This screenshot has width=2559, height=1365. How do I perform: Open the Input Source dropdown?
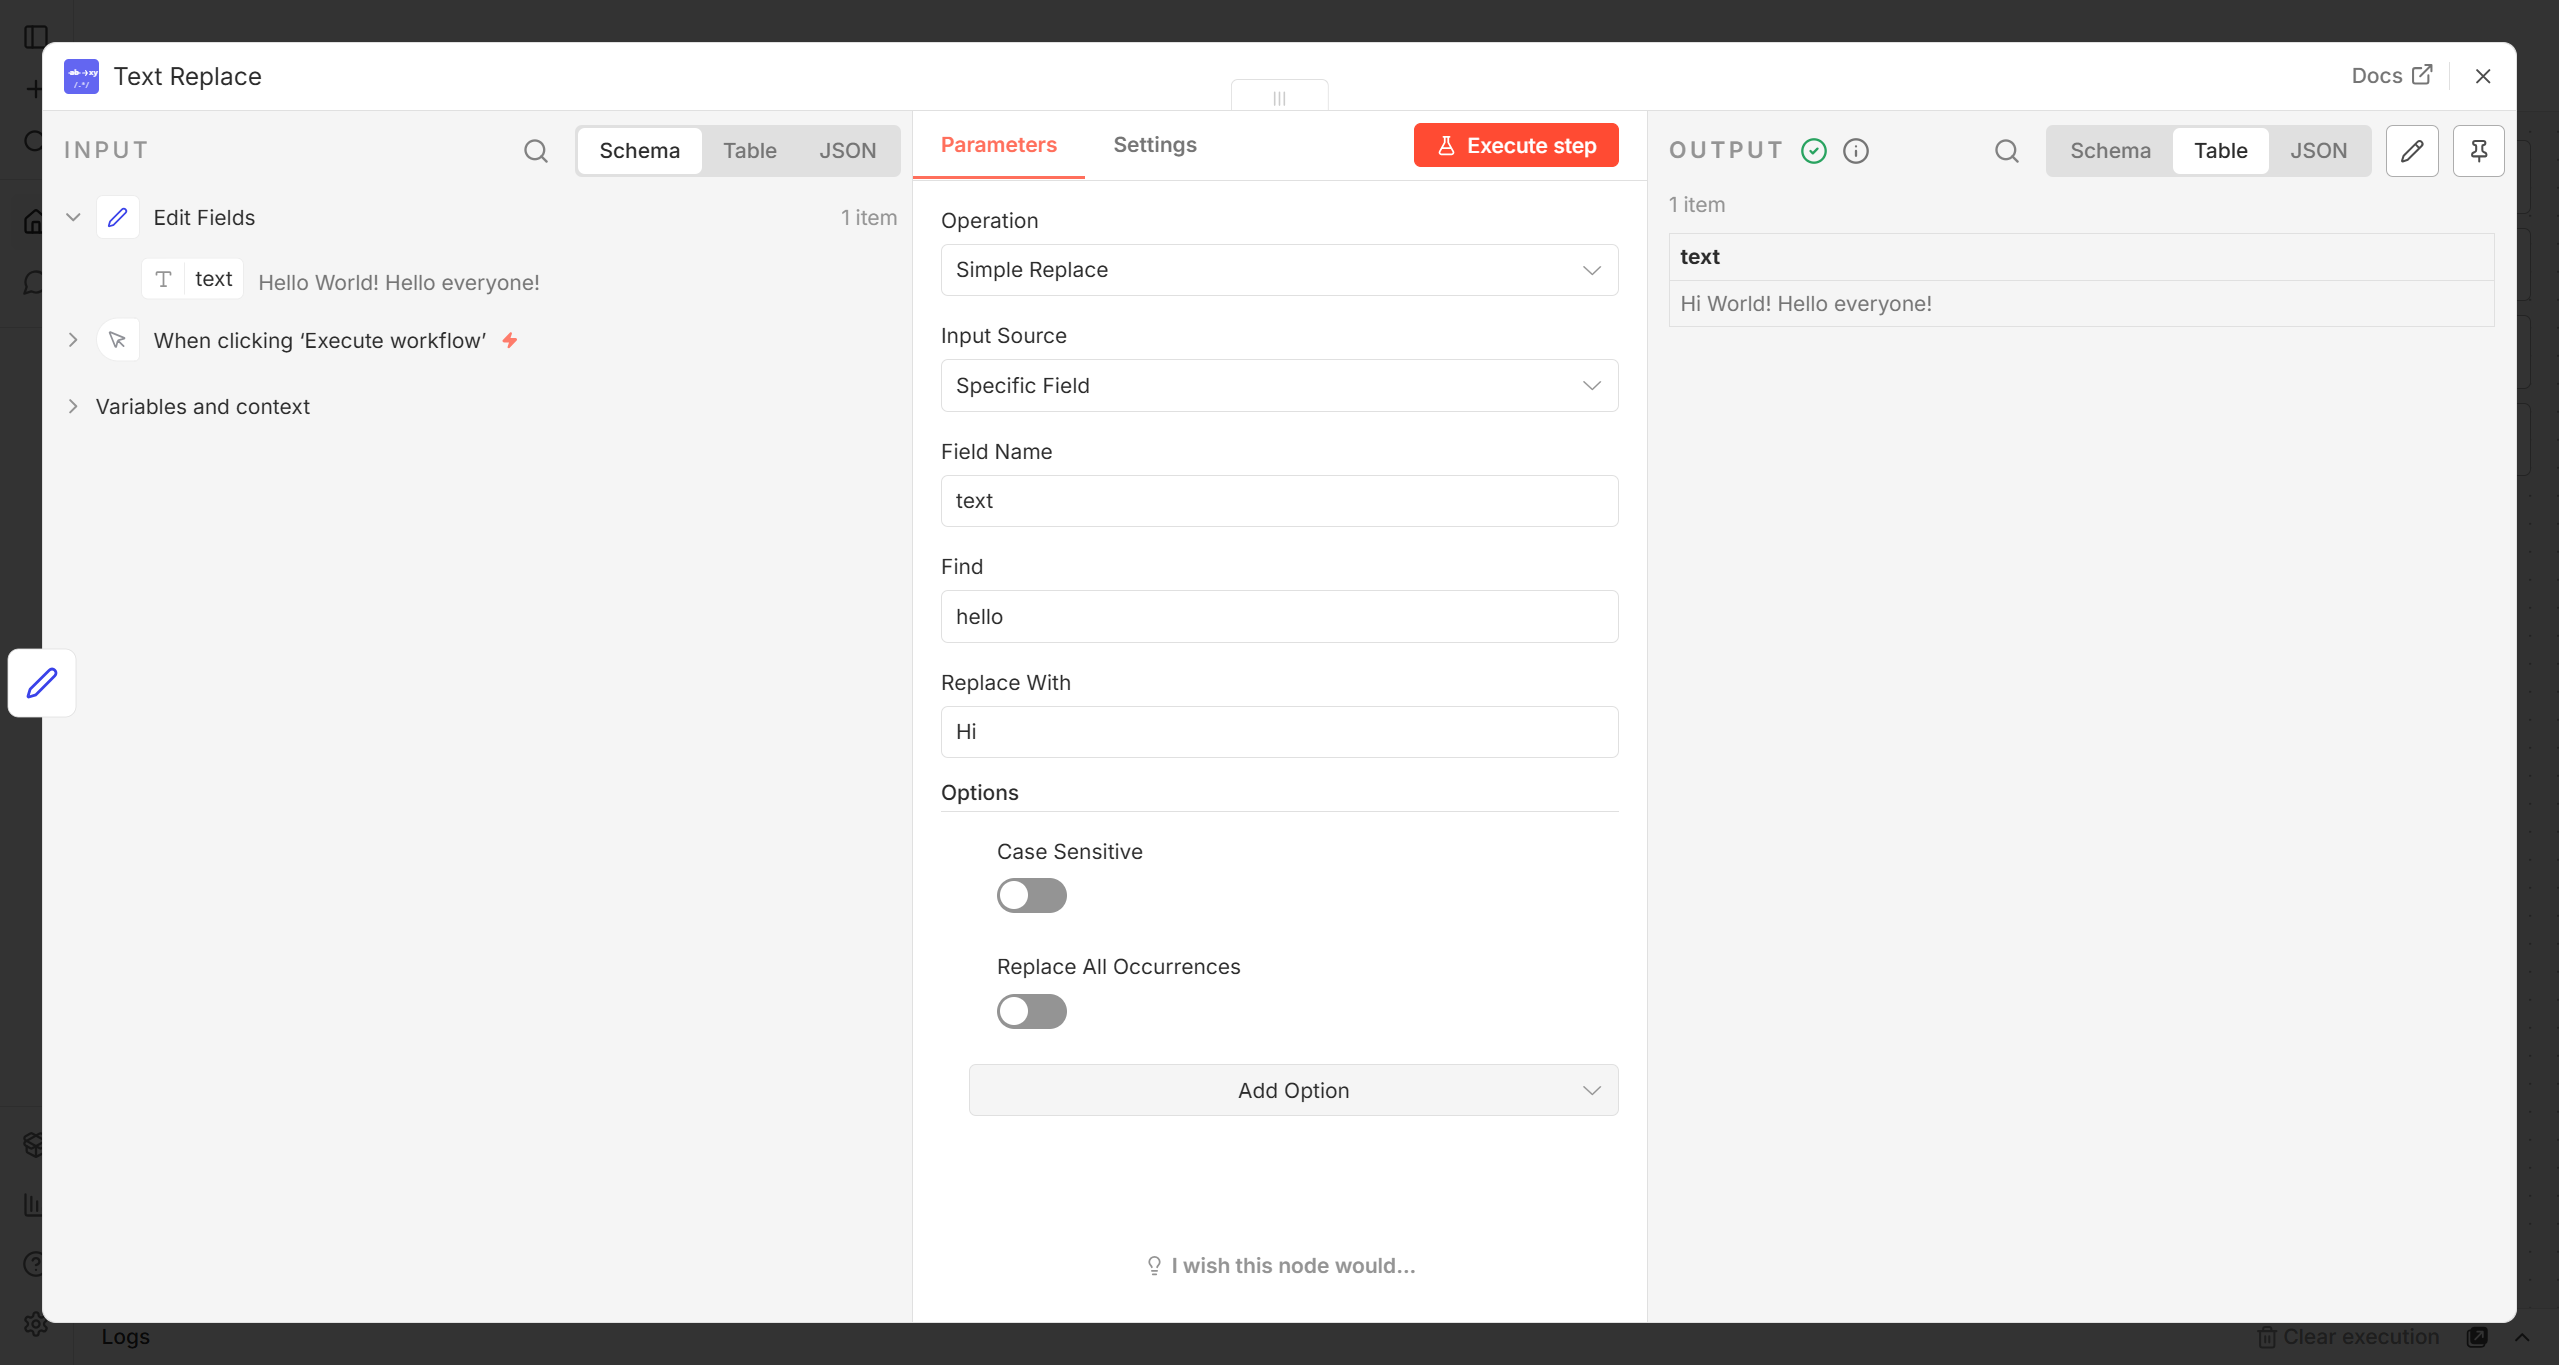pyautogui.click(x=1279, y=386)
